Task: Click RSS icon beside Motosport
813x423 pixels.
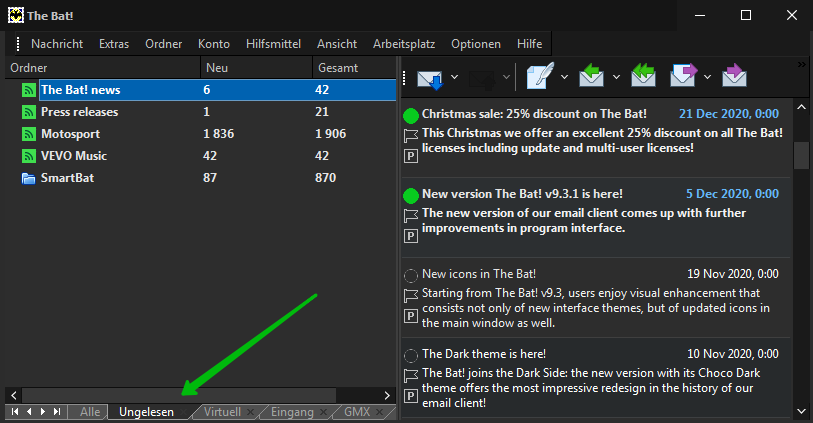Action: 29,134
